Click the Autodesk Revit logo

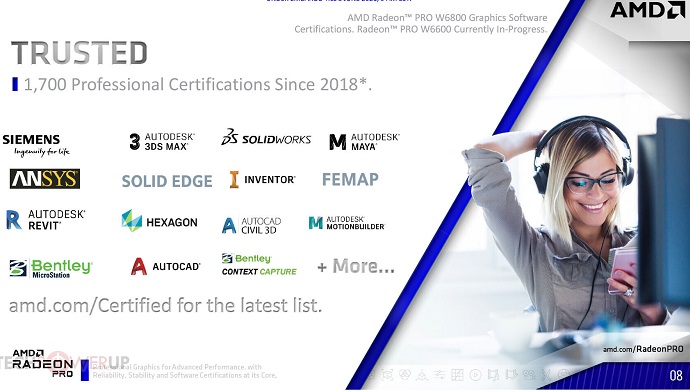45,220
